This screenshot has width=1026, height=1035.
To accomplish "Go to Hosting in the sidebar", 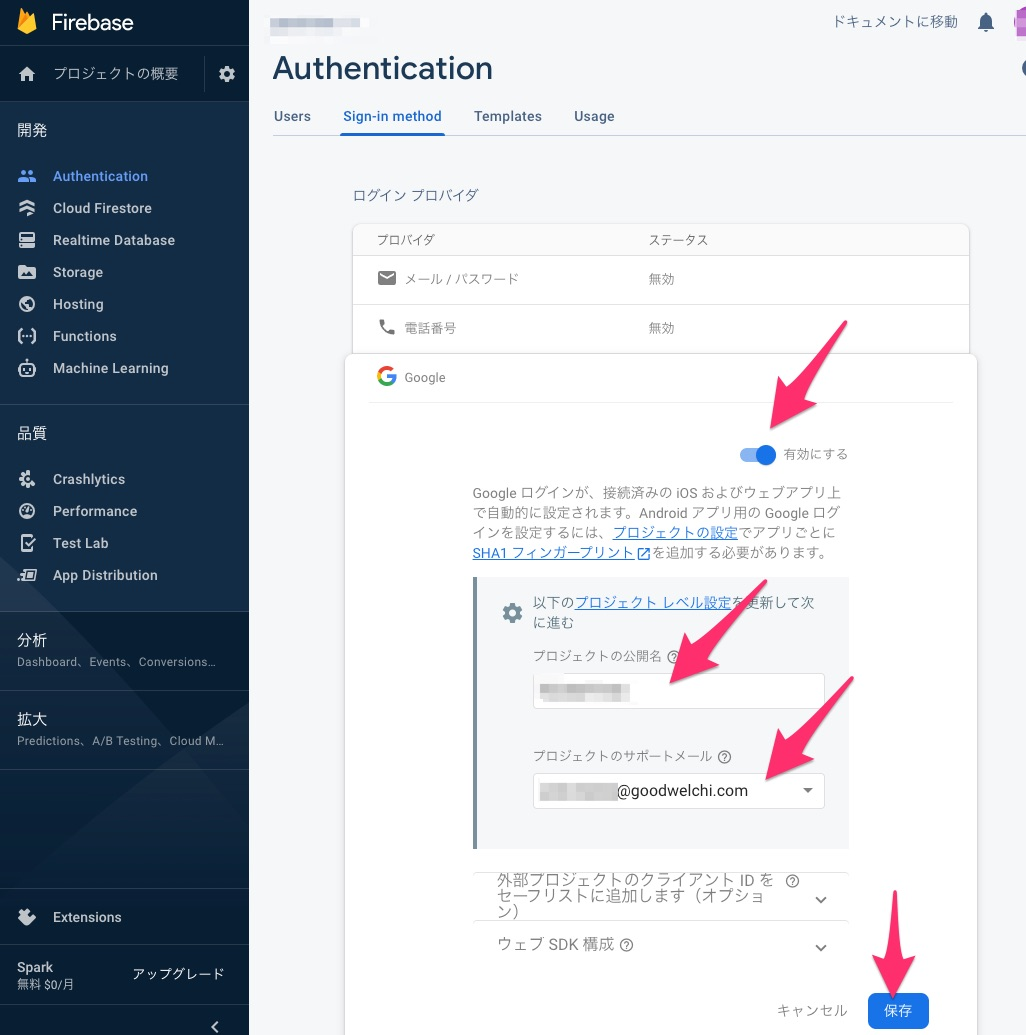I will (78, 304).
